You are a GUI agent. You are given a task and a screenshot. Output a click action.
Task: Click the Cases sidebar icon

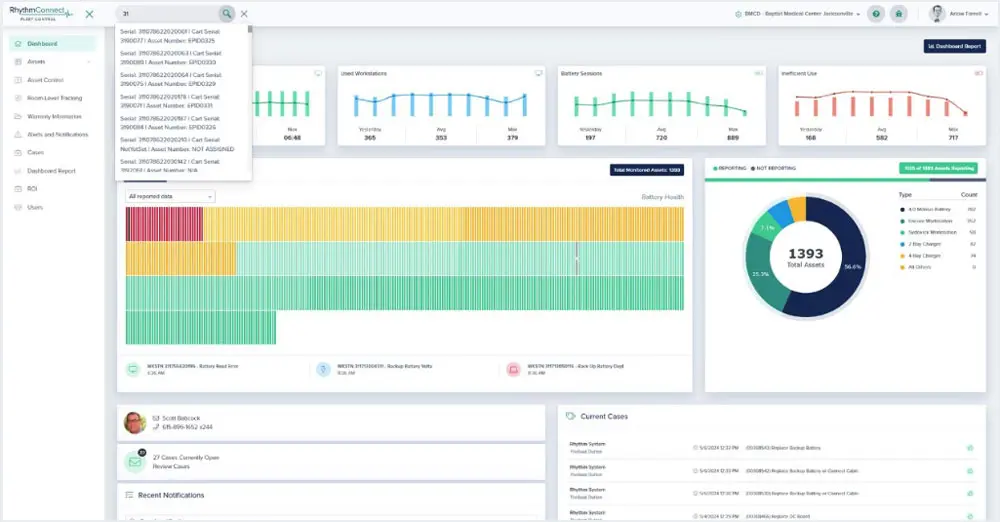(18, 153)
